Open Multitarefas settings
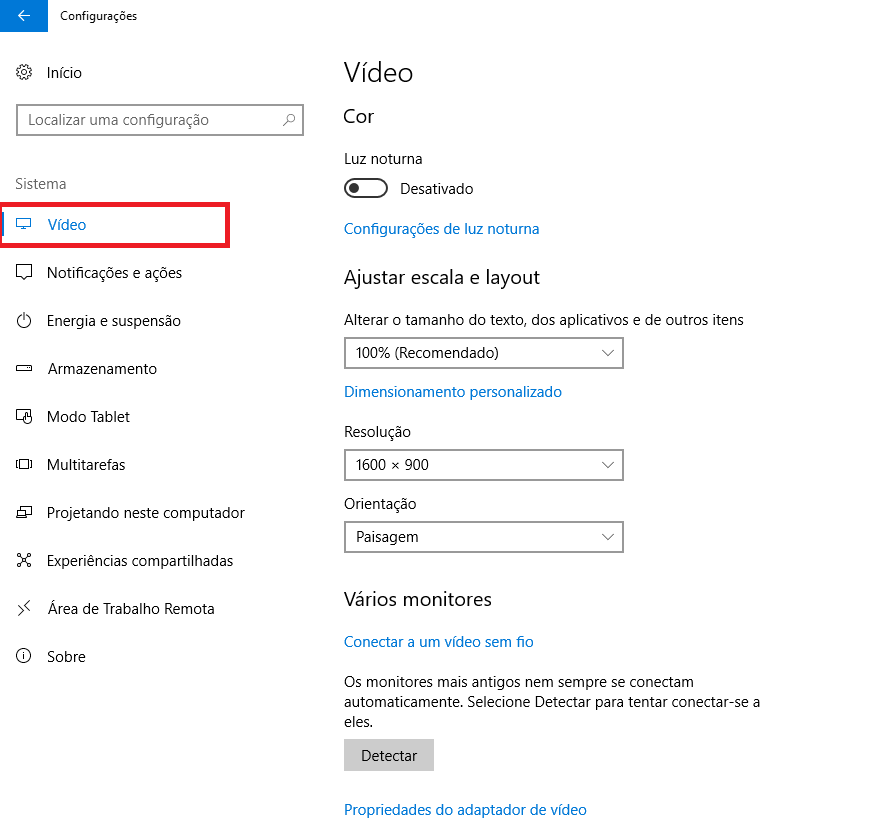The image size is (889, 837). (86, 464)
